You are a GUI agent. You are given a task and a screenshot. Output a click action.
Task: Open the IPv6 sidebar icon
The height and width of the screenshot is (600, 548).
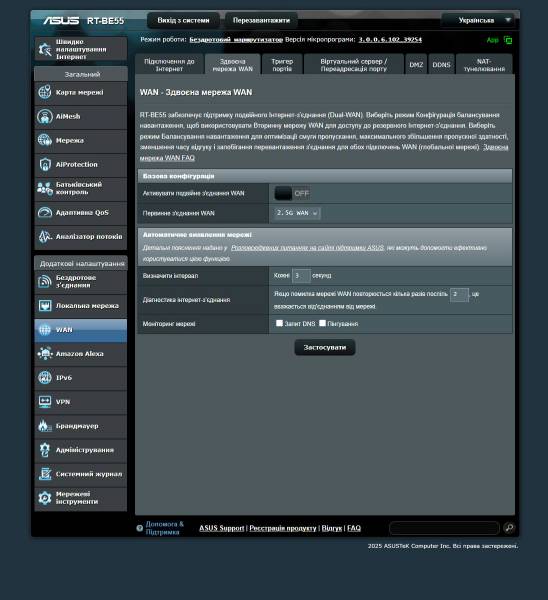[x=45, y=378]
